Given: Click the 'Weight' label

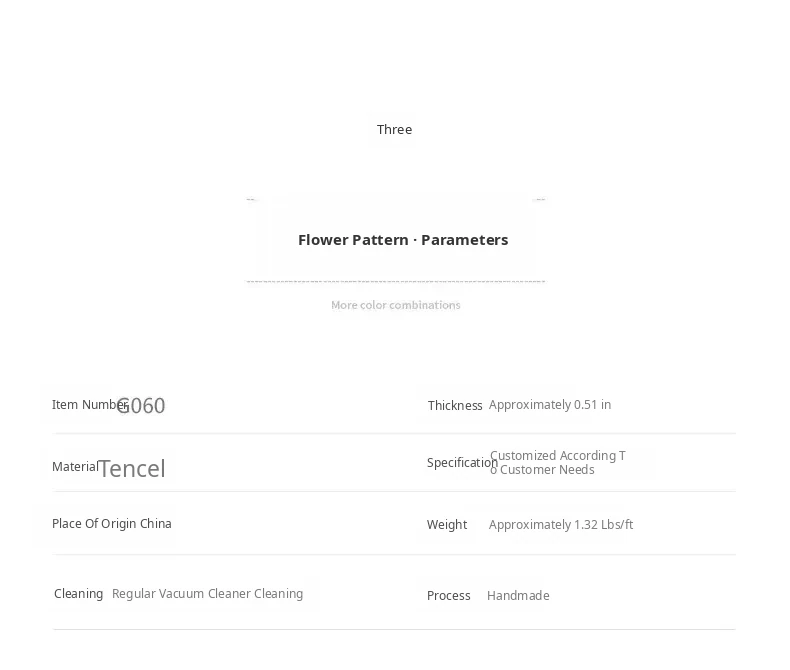Looking at the screenshot, I should [447, 525].
